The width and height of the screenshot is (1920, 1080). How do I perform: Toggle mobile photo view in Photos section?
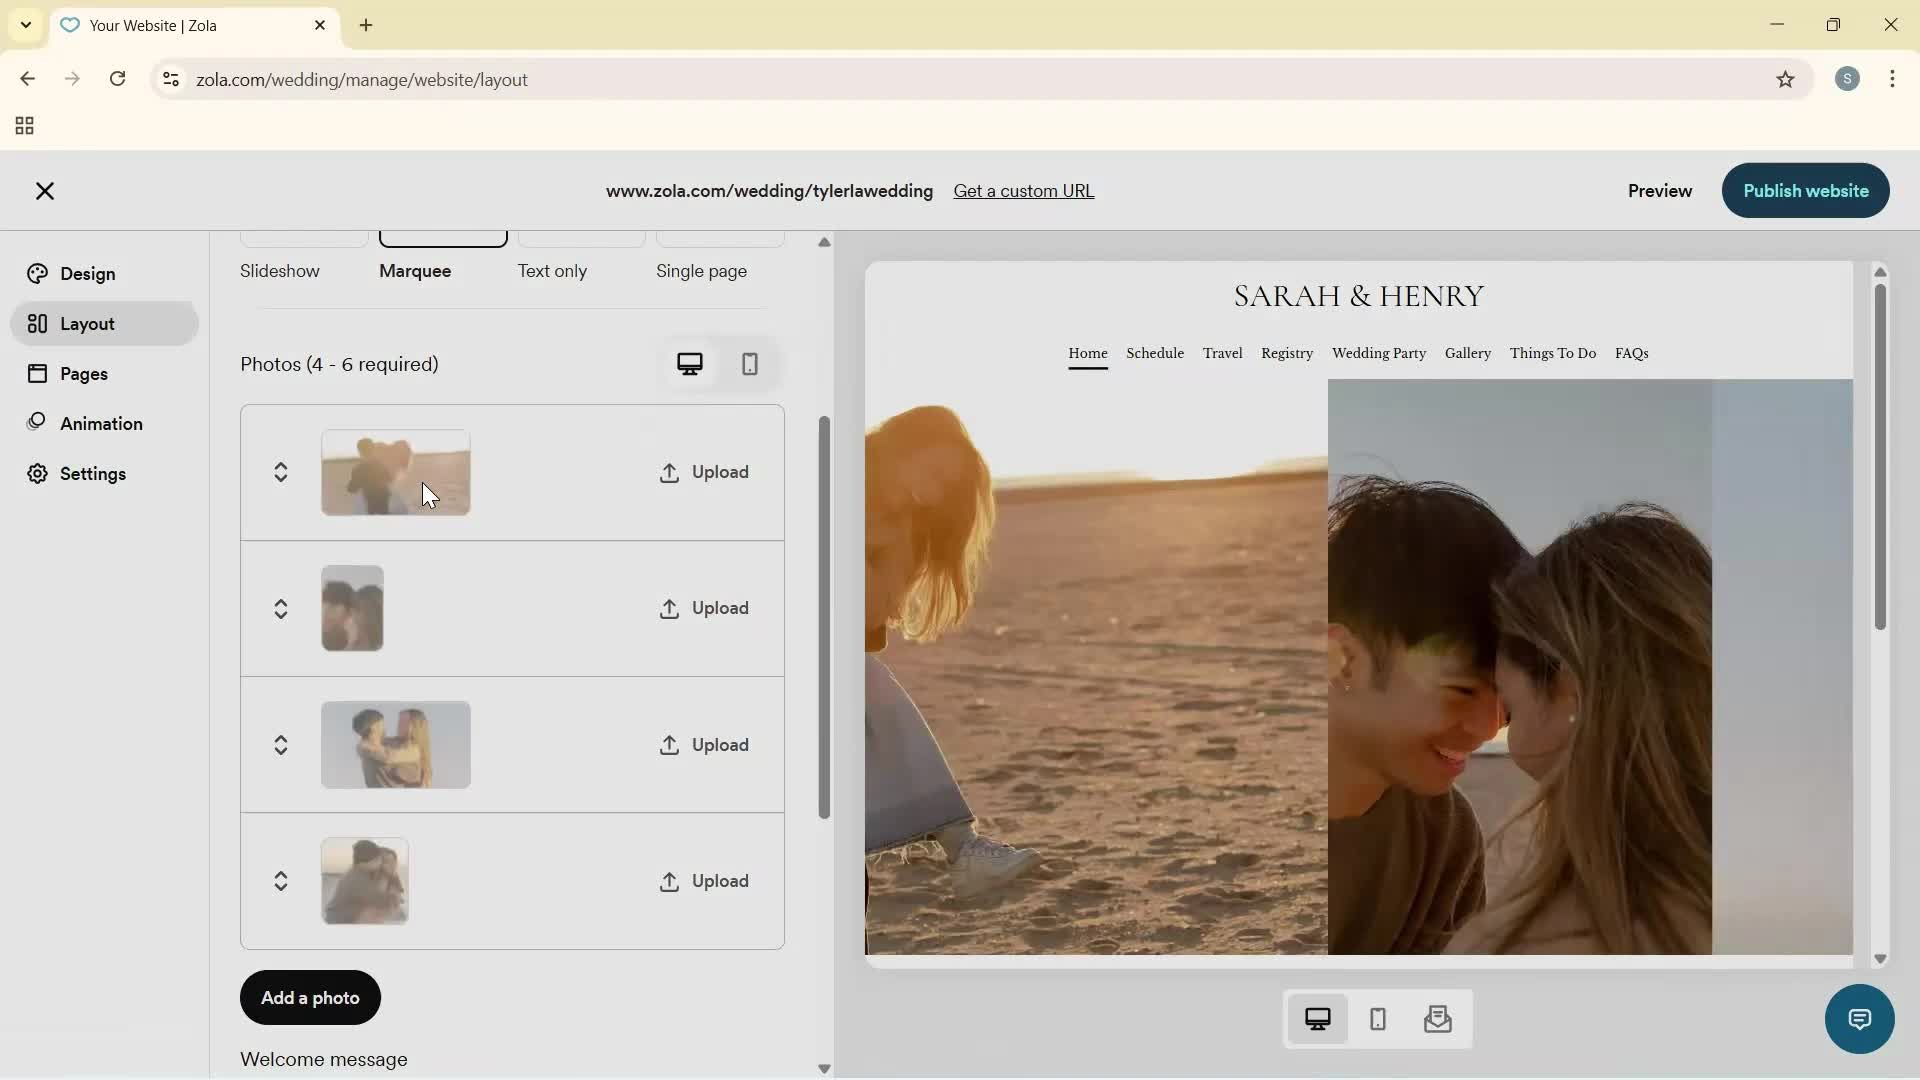[751, 364]
